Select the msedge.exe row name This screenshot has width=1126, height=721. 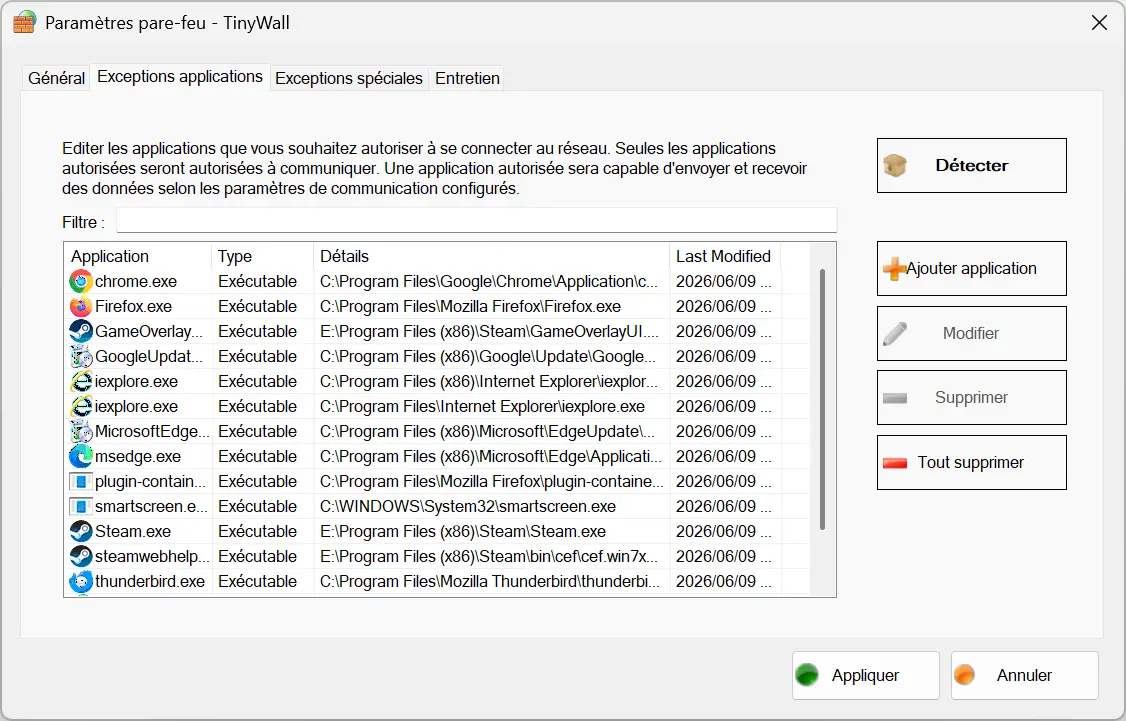(138, 457)
